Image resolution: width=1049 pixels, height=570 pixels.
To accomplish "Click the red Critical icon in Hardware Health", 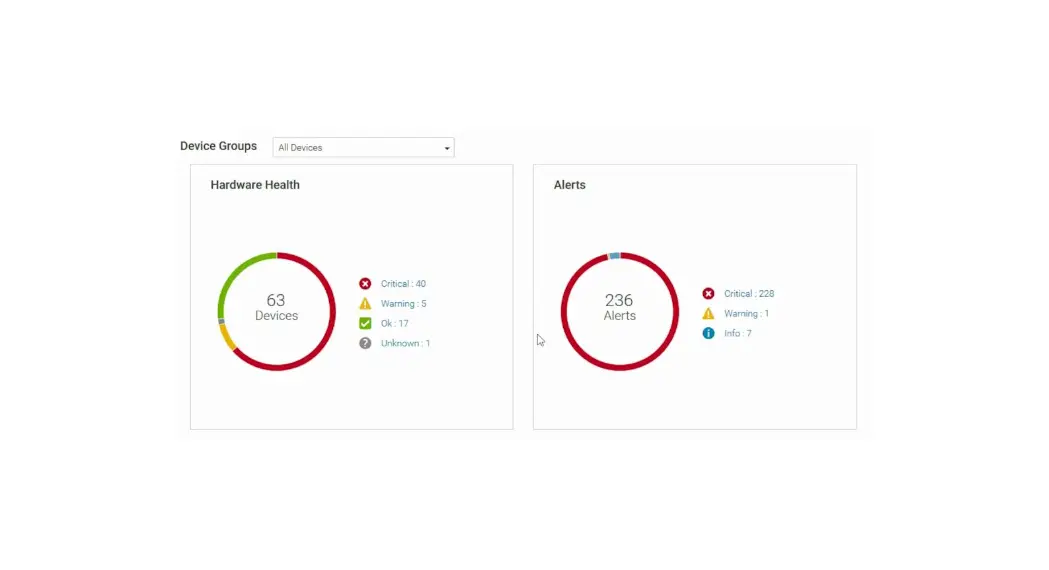I will (x=365, y=284).
